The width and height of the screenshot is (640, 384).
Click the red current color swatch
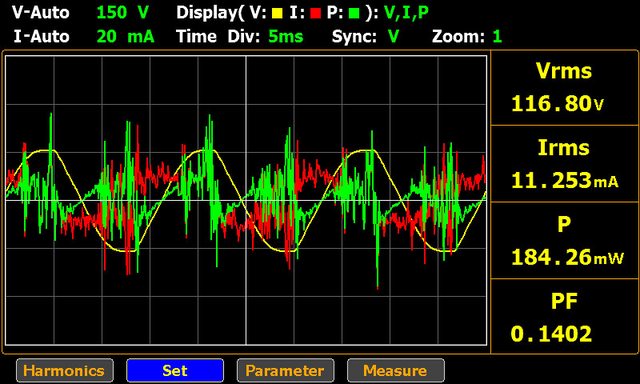(315, 13)
